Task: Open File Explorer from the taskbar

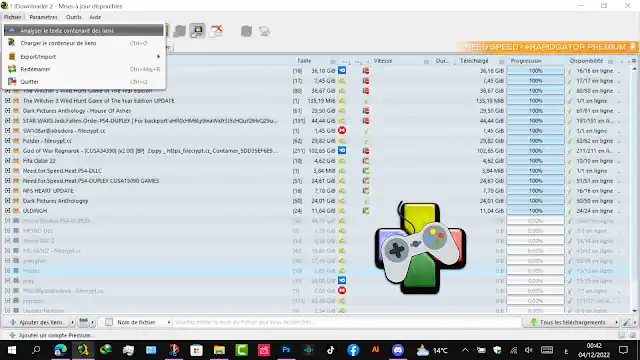Action: coord(219,350)
